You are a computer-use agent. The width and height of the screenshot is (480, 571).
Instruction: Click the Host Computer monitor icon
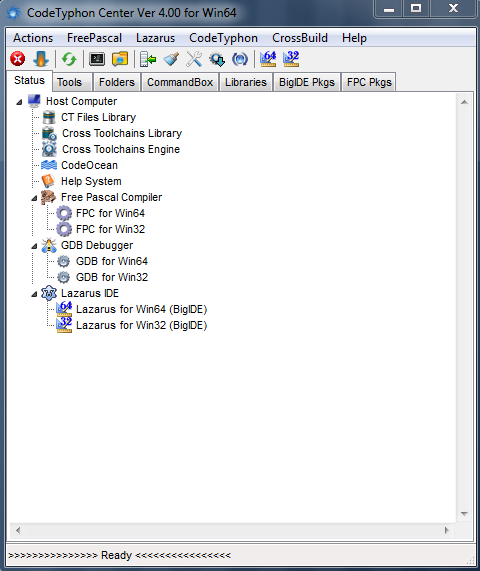pyautogui.click(x=35, y=101)
